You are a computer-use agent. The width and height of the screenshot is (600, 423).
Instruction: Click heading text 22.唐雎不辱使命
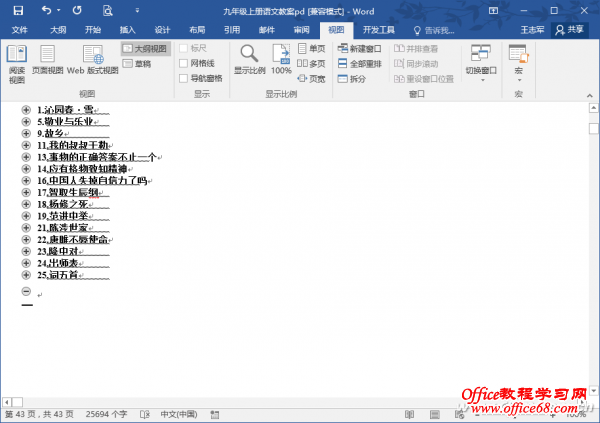(x=72, y=239)
